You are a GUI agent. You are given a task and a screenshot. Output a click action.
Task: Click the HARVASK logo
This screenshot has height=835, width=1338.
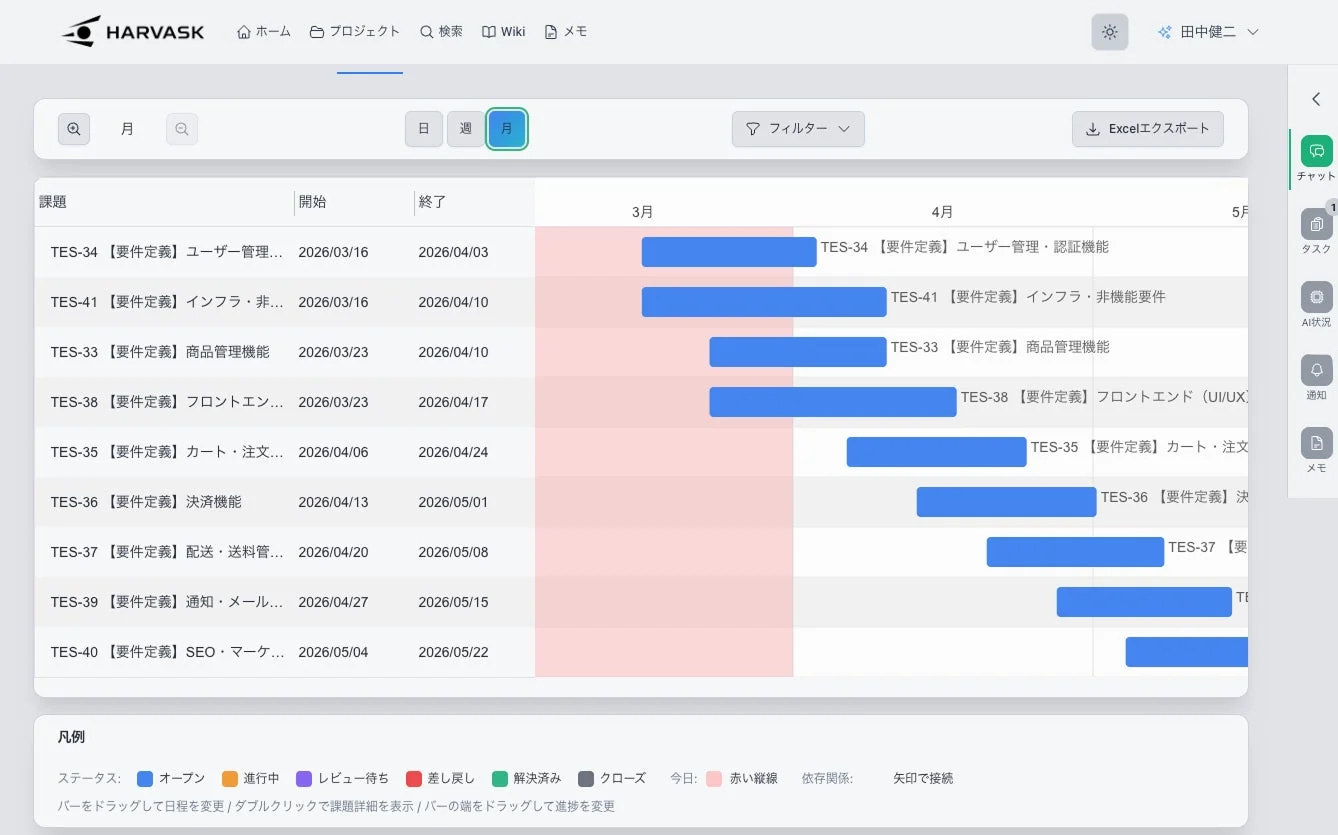133,32
